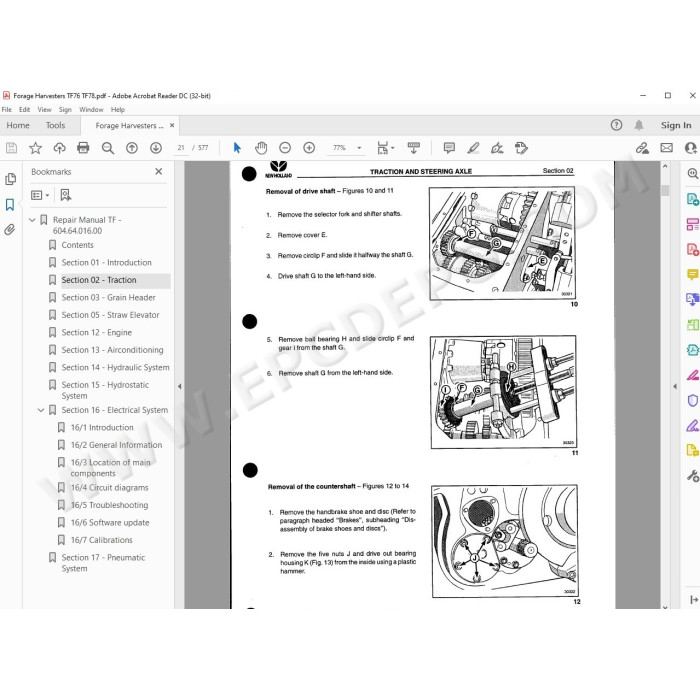
Task: Open the Protect shield tool in right pane
Action: tap(692, 400)
